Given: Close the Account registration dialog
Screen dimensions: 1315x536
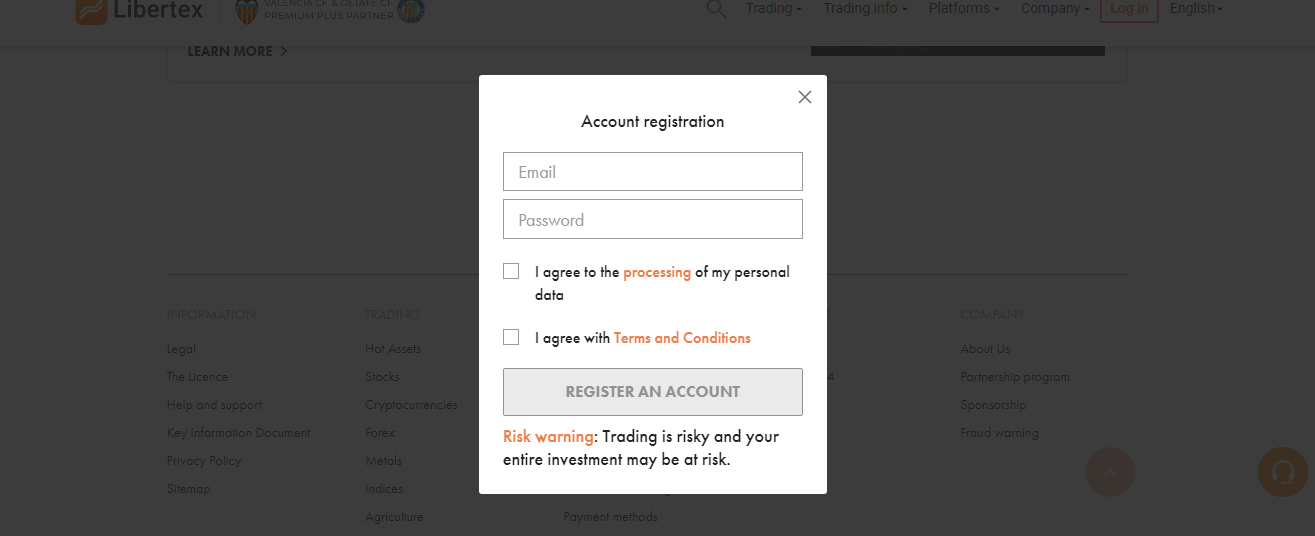Looking at the screenshot, I should pyautogui.click(x=805, y=97).
